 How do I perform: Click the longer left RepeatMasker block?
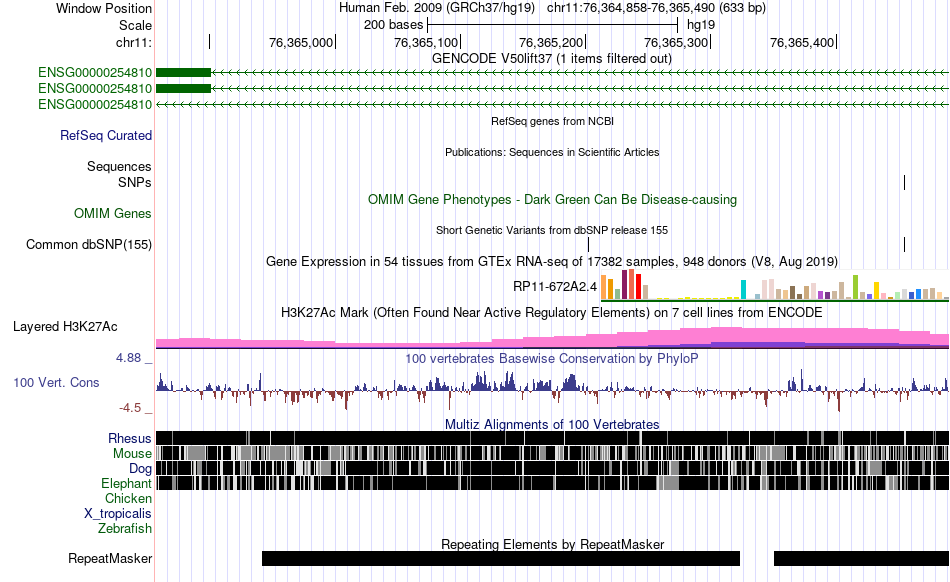point(501,558)
